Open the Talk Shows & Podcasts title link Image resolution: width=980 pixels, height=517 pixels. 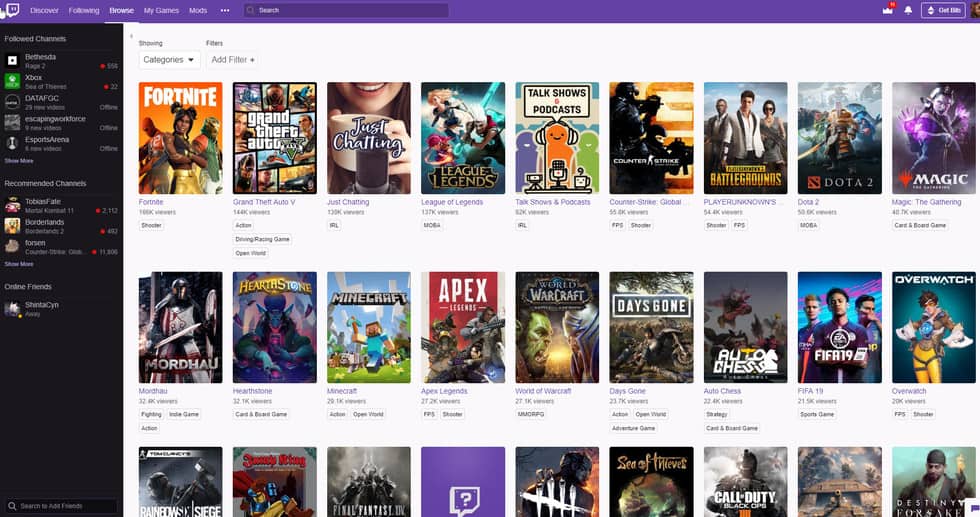pos(552,202)
